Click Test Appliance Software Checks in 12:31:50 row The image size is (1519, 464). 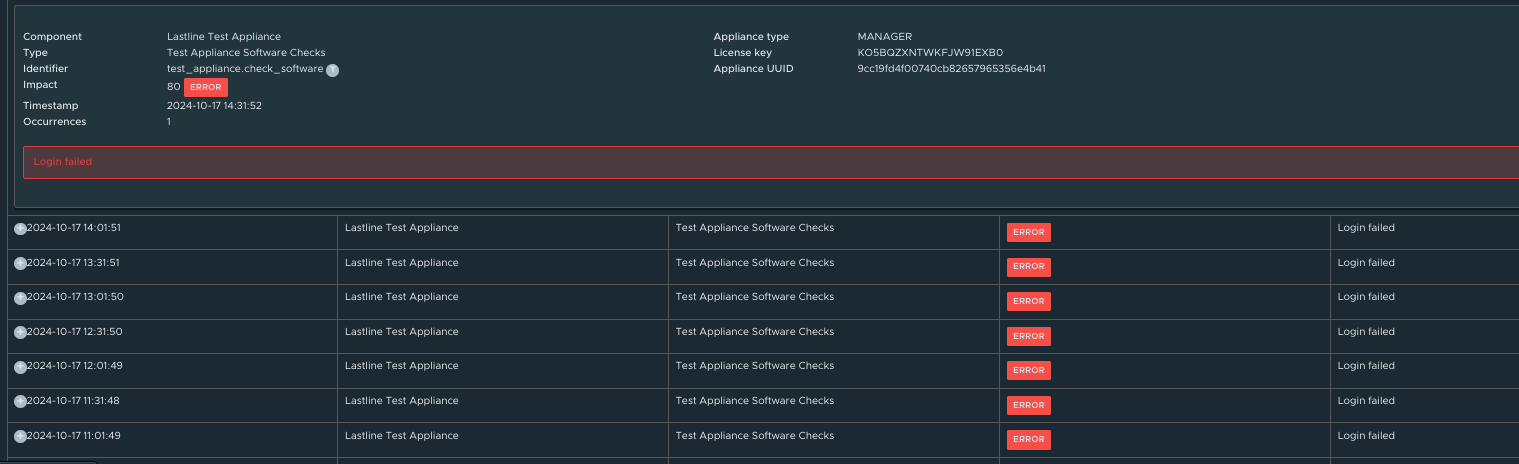pyautogui.click(x=754, y=332)
